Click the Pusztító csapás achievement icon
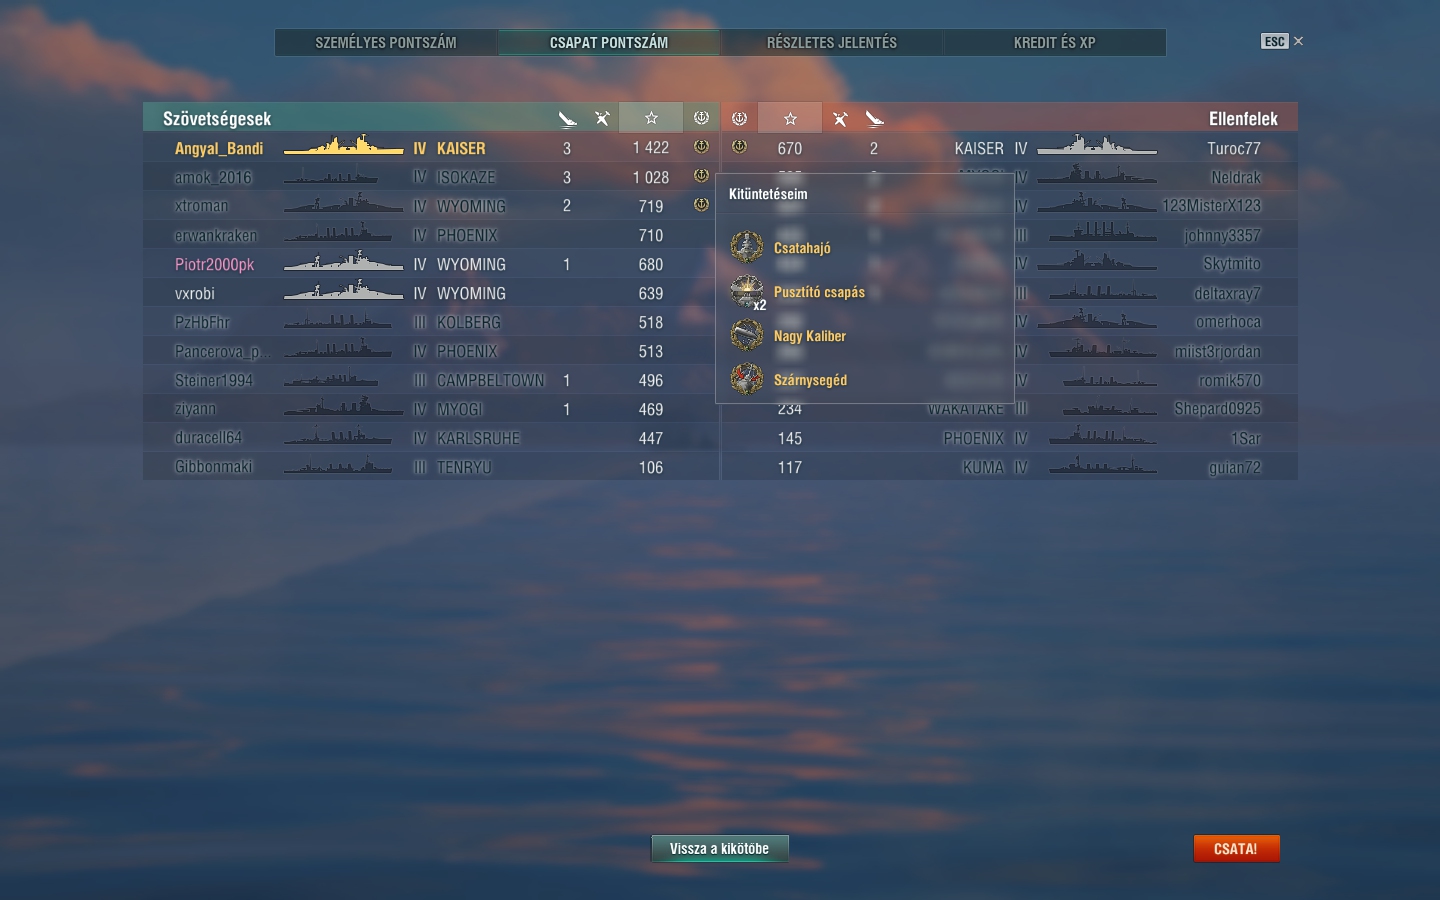The image size is (1440, 900). [747, 291]
